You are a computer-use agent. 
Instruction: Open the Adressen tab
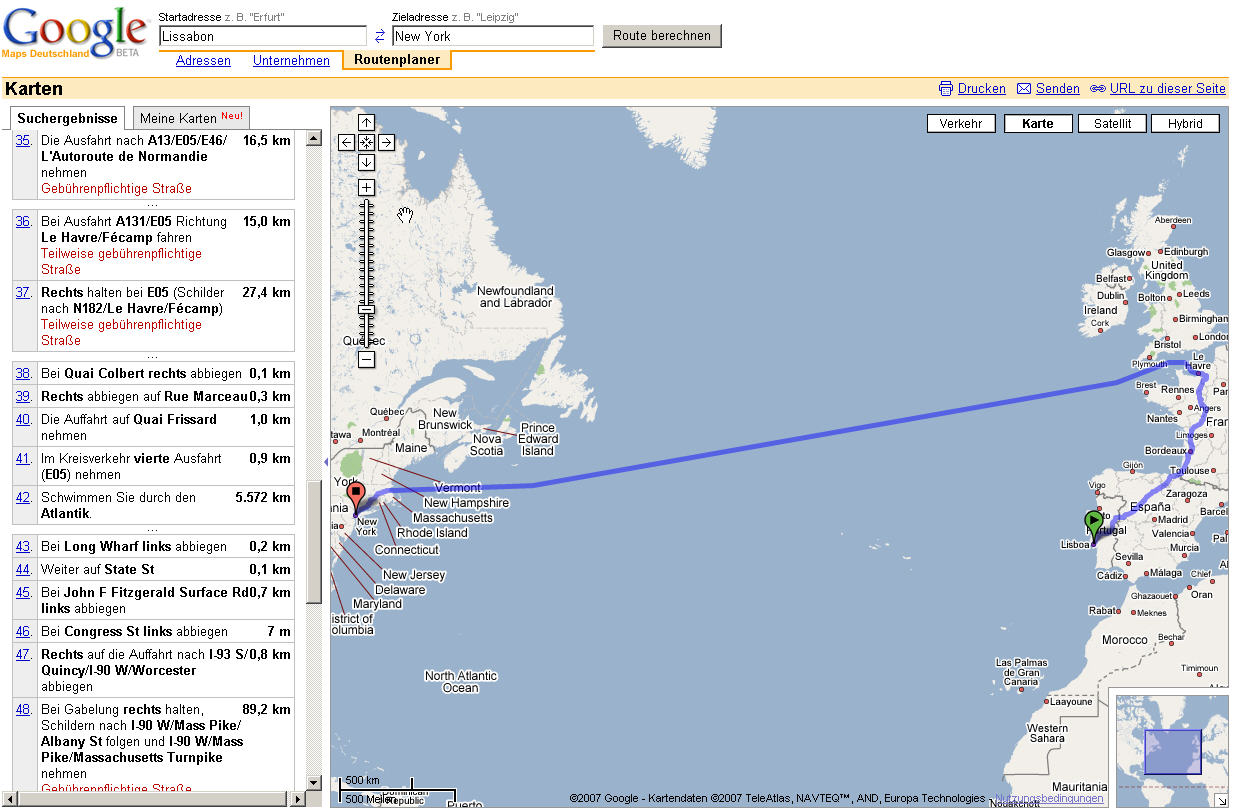click(x=203, y=61)
